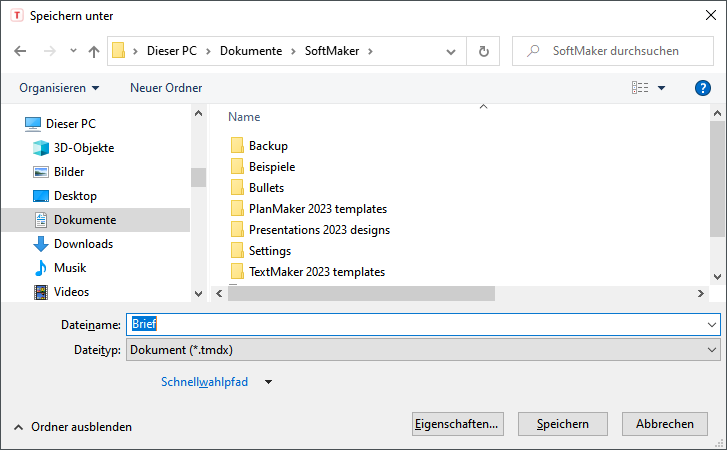The image size is (727, 450).
Task: Collapse folders with 'Ordner ausblenden'
Action: coord(73,427)
